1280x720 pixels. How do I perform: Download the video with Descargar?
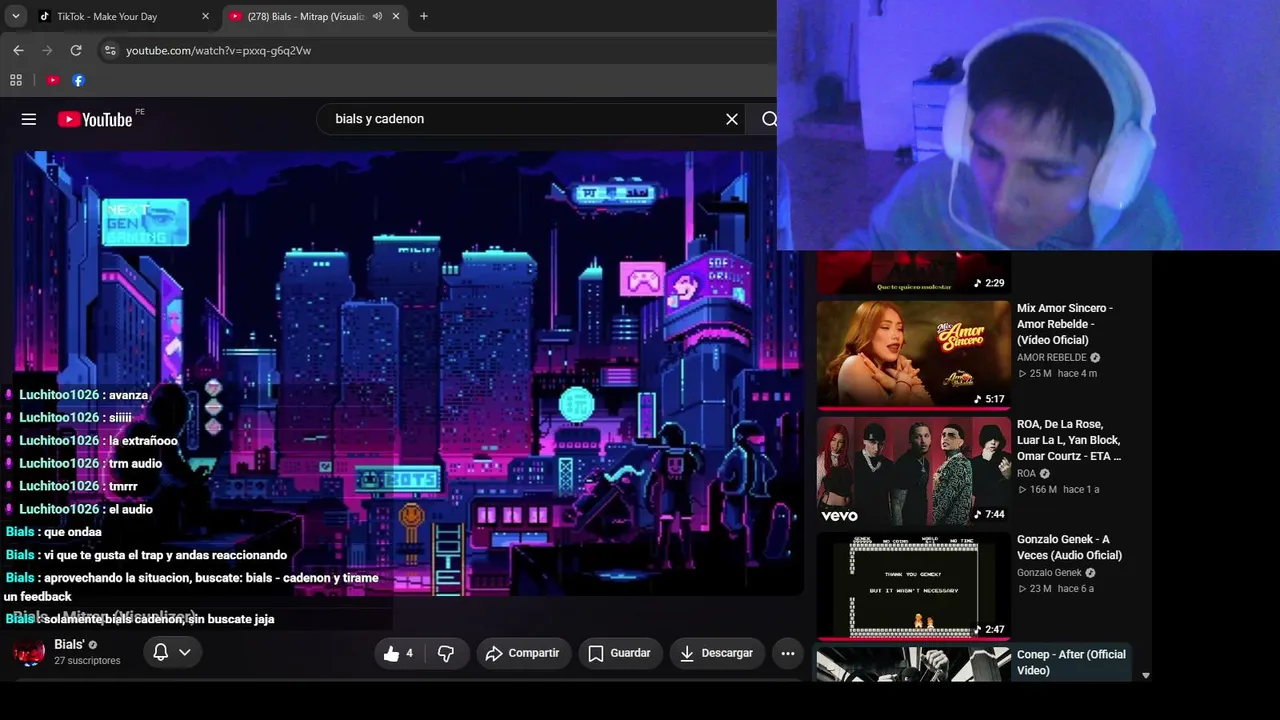click(716, 653)
